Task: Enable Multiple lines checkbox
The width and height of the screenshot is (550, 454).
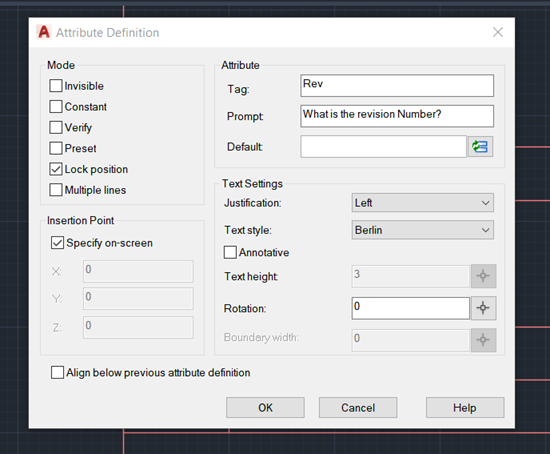Action: (x=56, y=190)
